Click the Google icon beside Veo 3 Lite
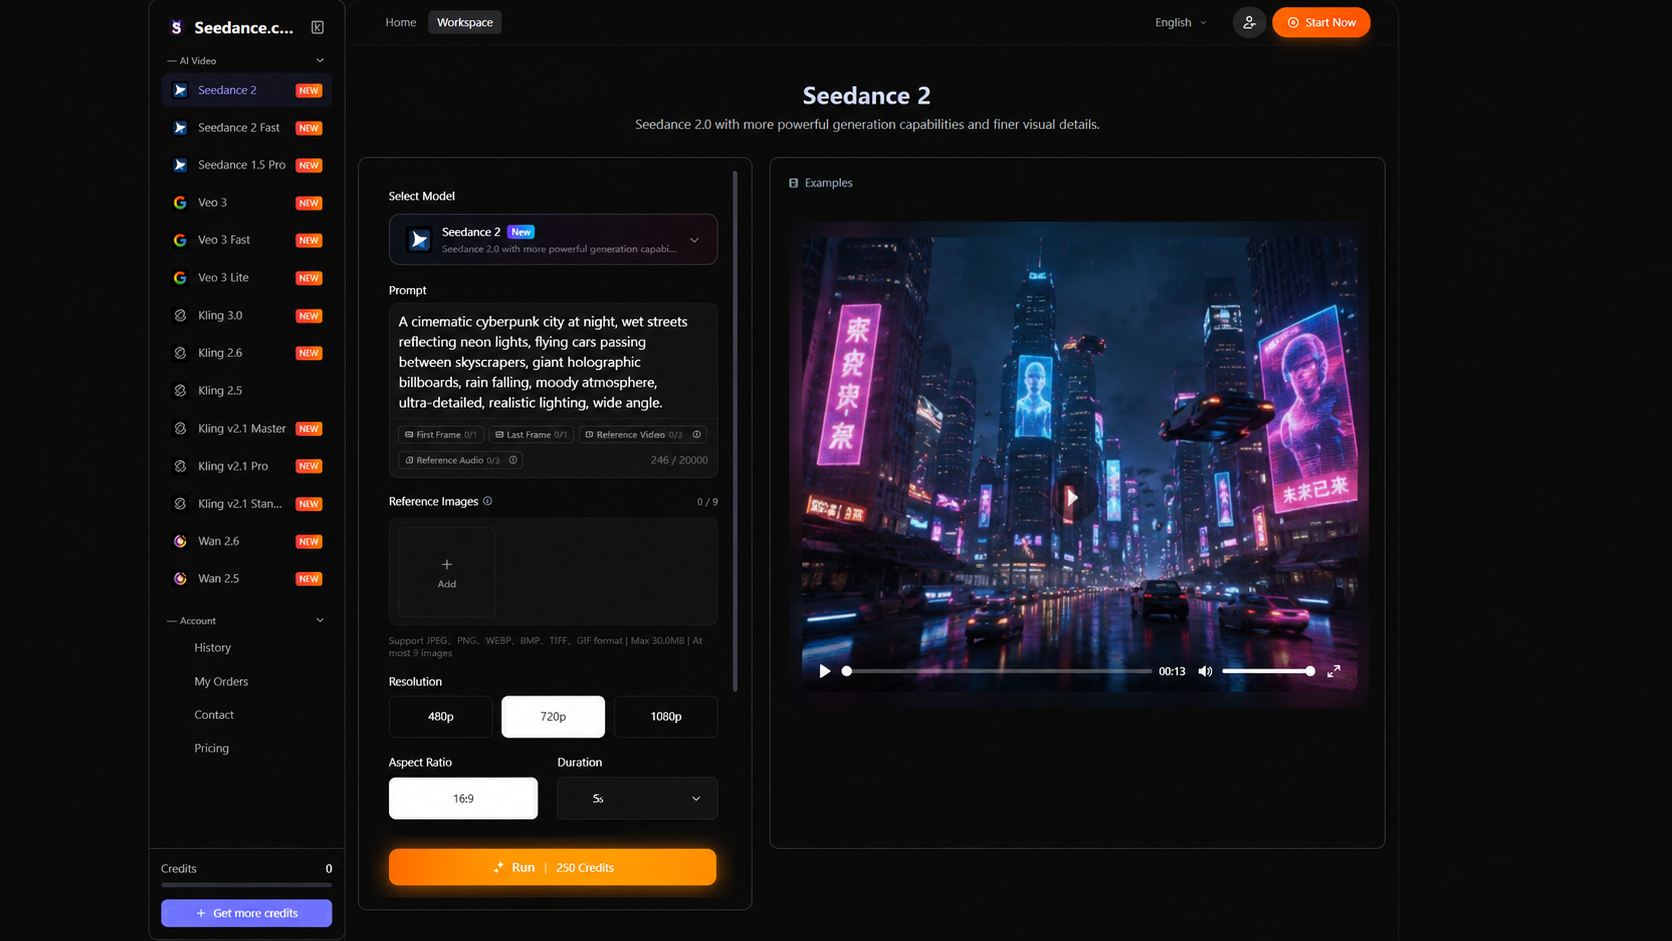Screen dimensions: 1672x941 (180, 278)
